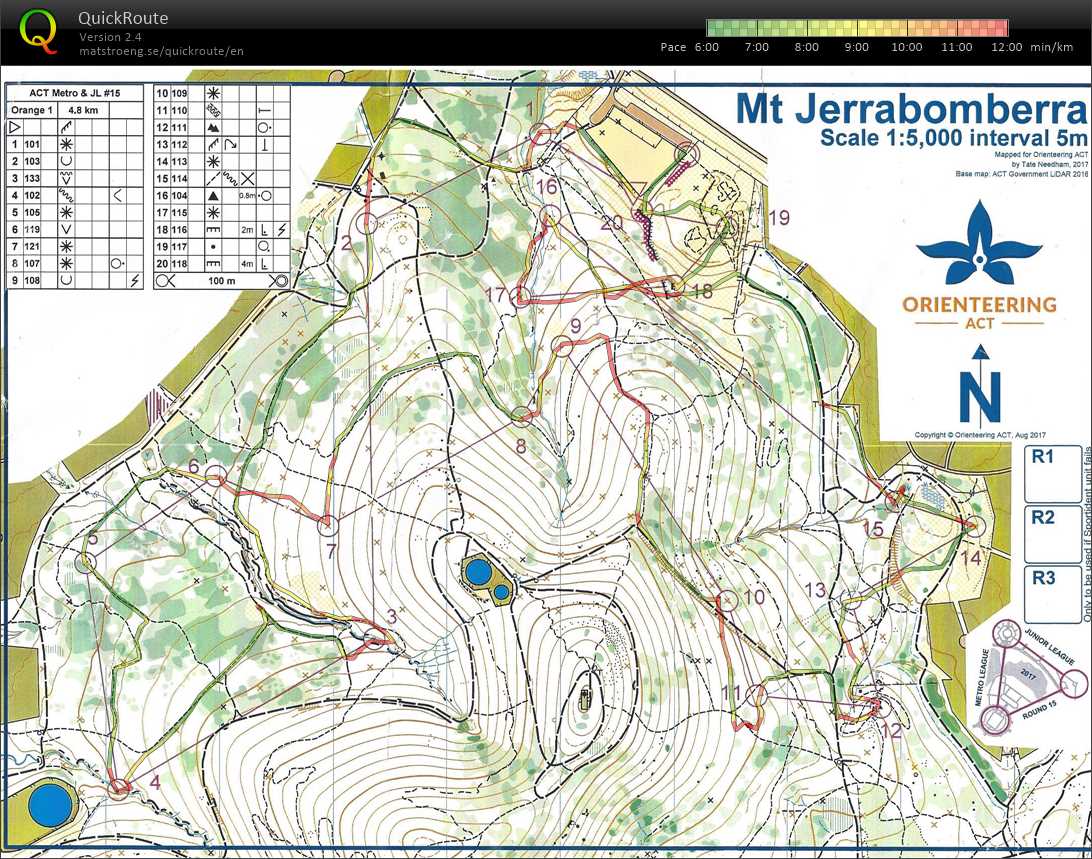Click the Orienteering ACT flower logo

pyautogui.click(x=978, y=245)
